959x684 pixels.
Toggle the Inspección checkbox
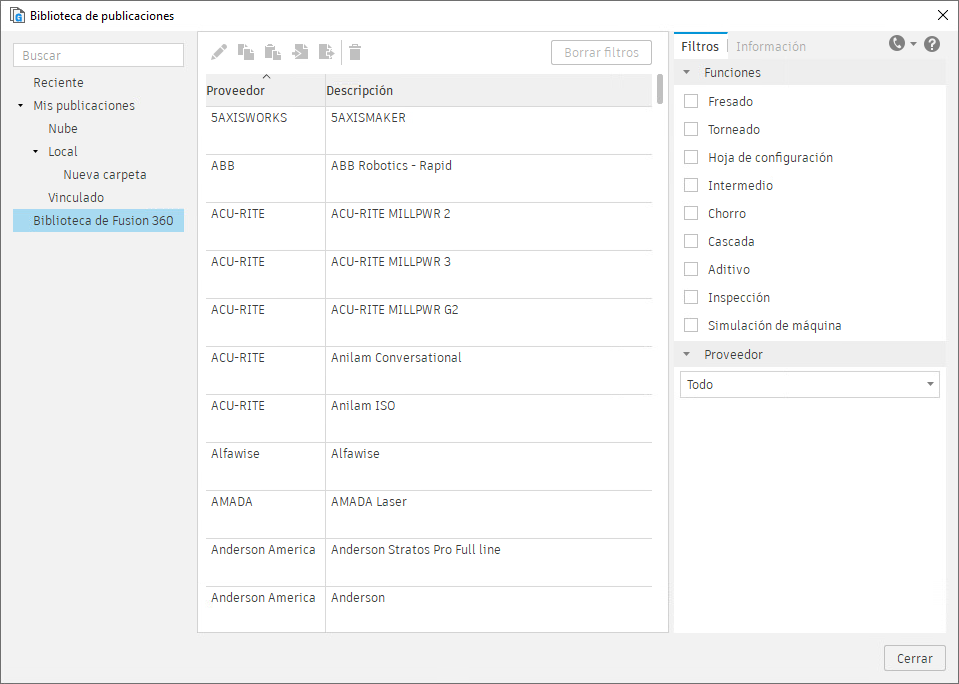(x=691, y=297)
